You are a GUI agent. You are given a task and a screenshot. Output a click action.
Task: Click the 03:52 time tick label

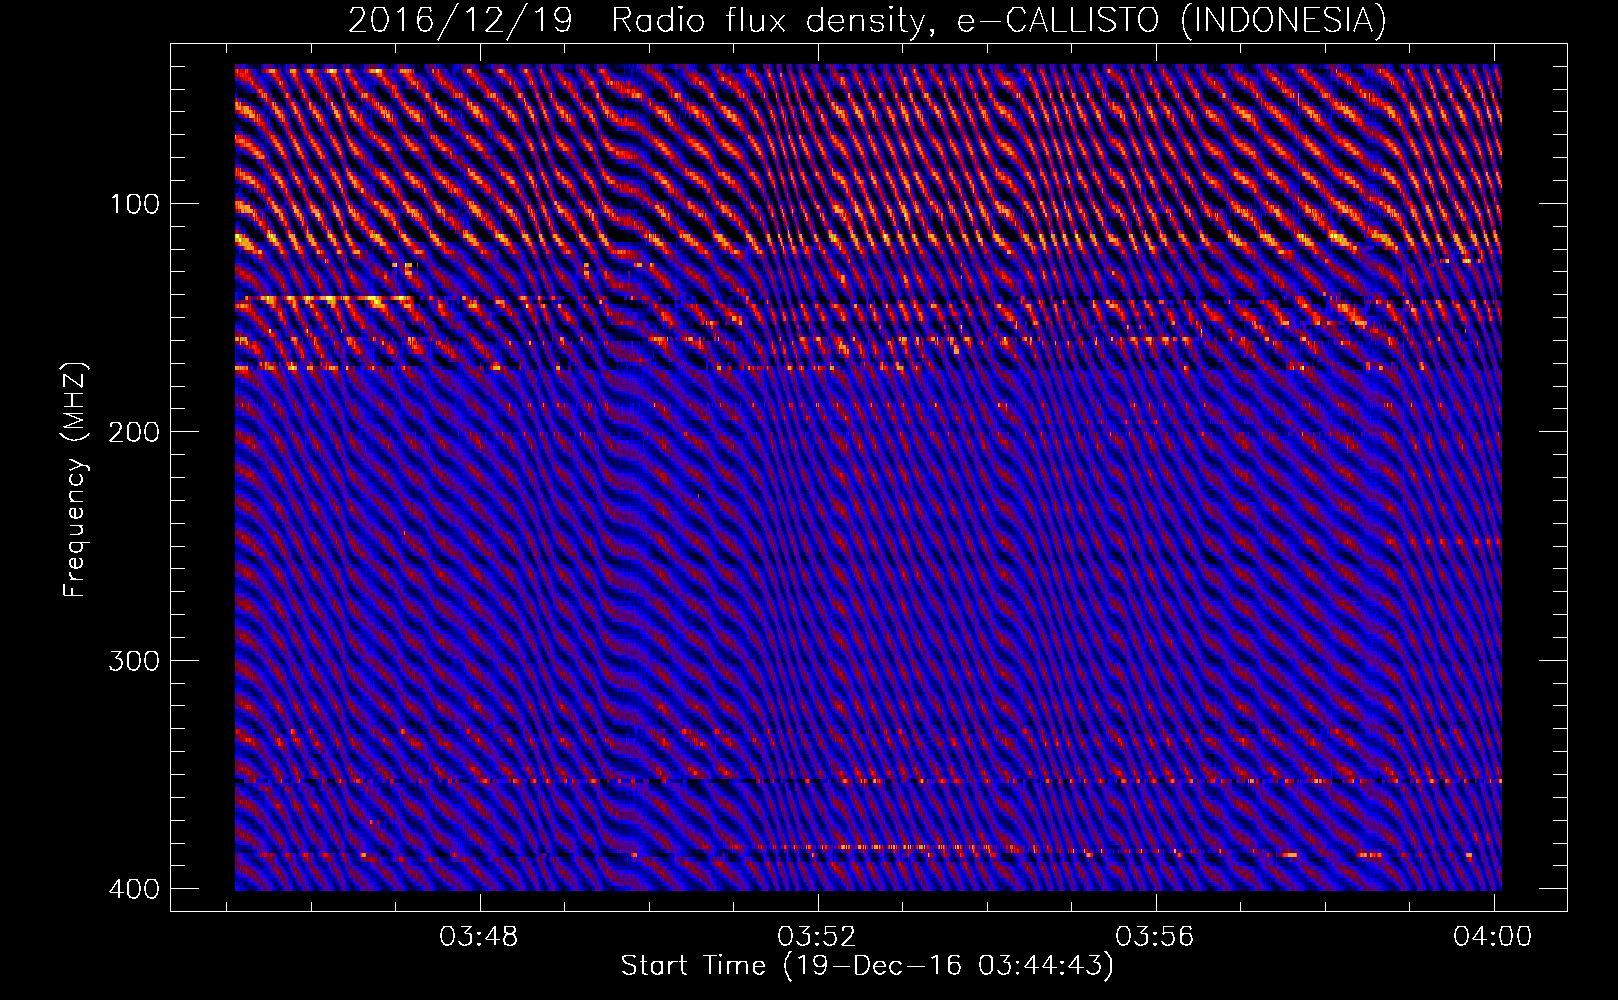click(818, 937)
